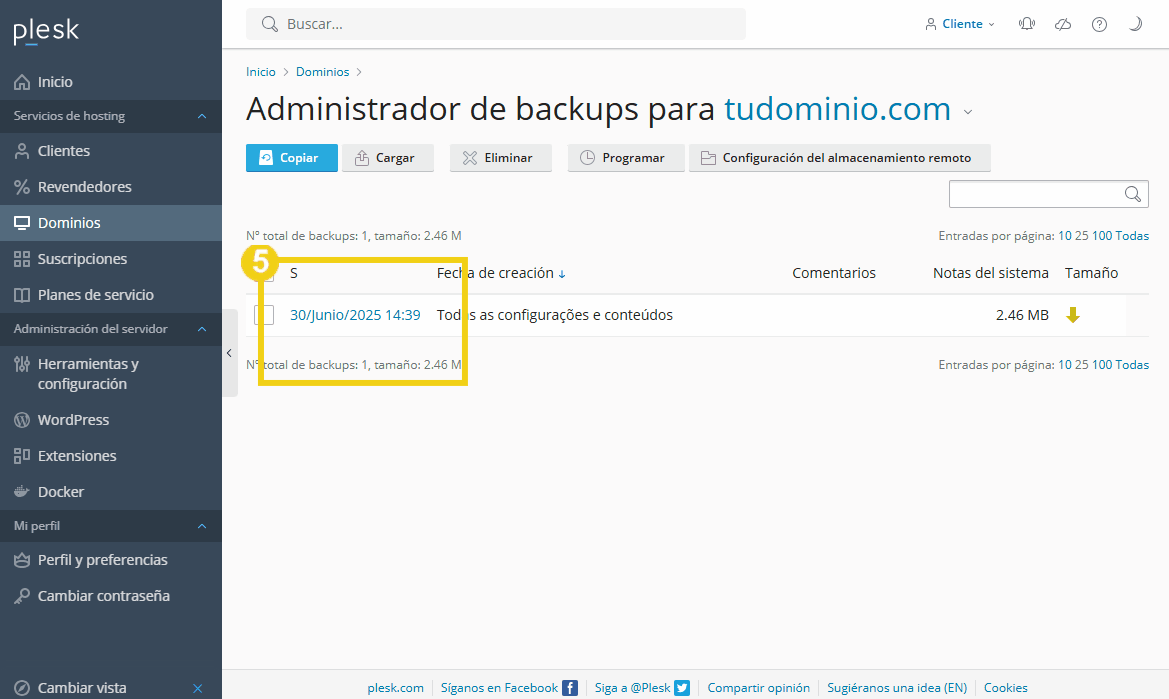Screen dimensions: 1169x699
Task: Open the help question mark icon
Action: click(x=1099, y=24)
